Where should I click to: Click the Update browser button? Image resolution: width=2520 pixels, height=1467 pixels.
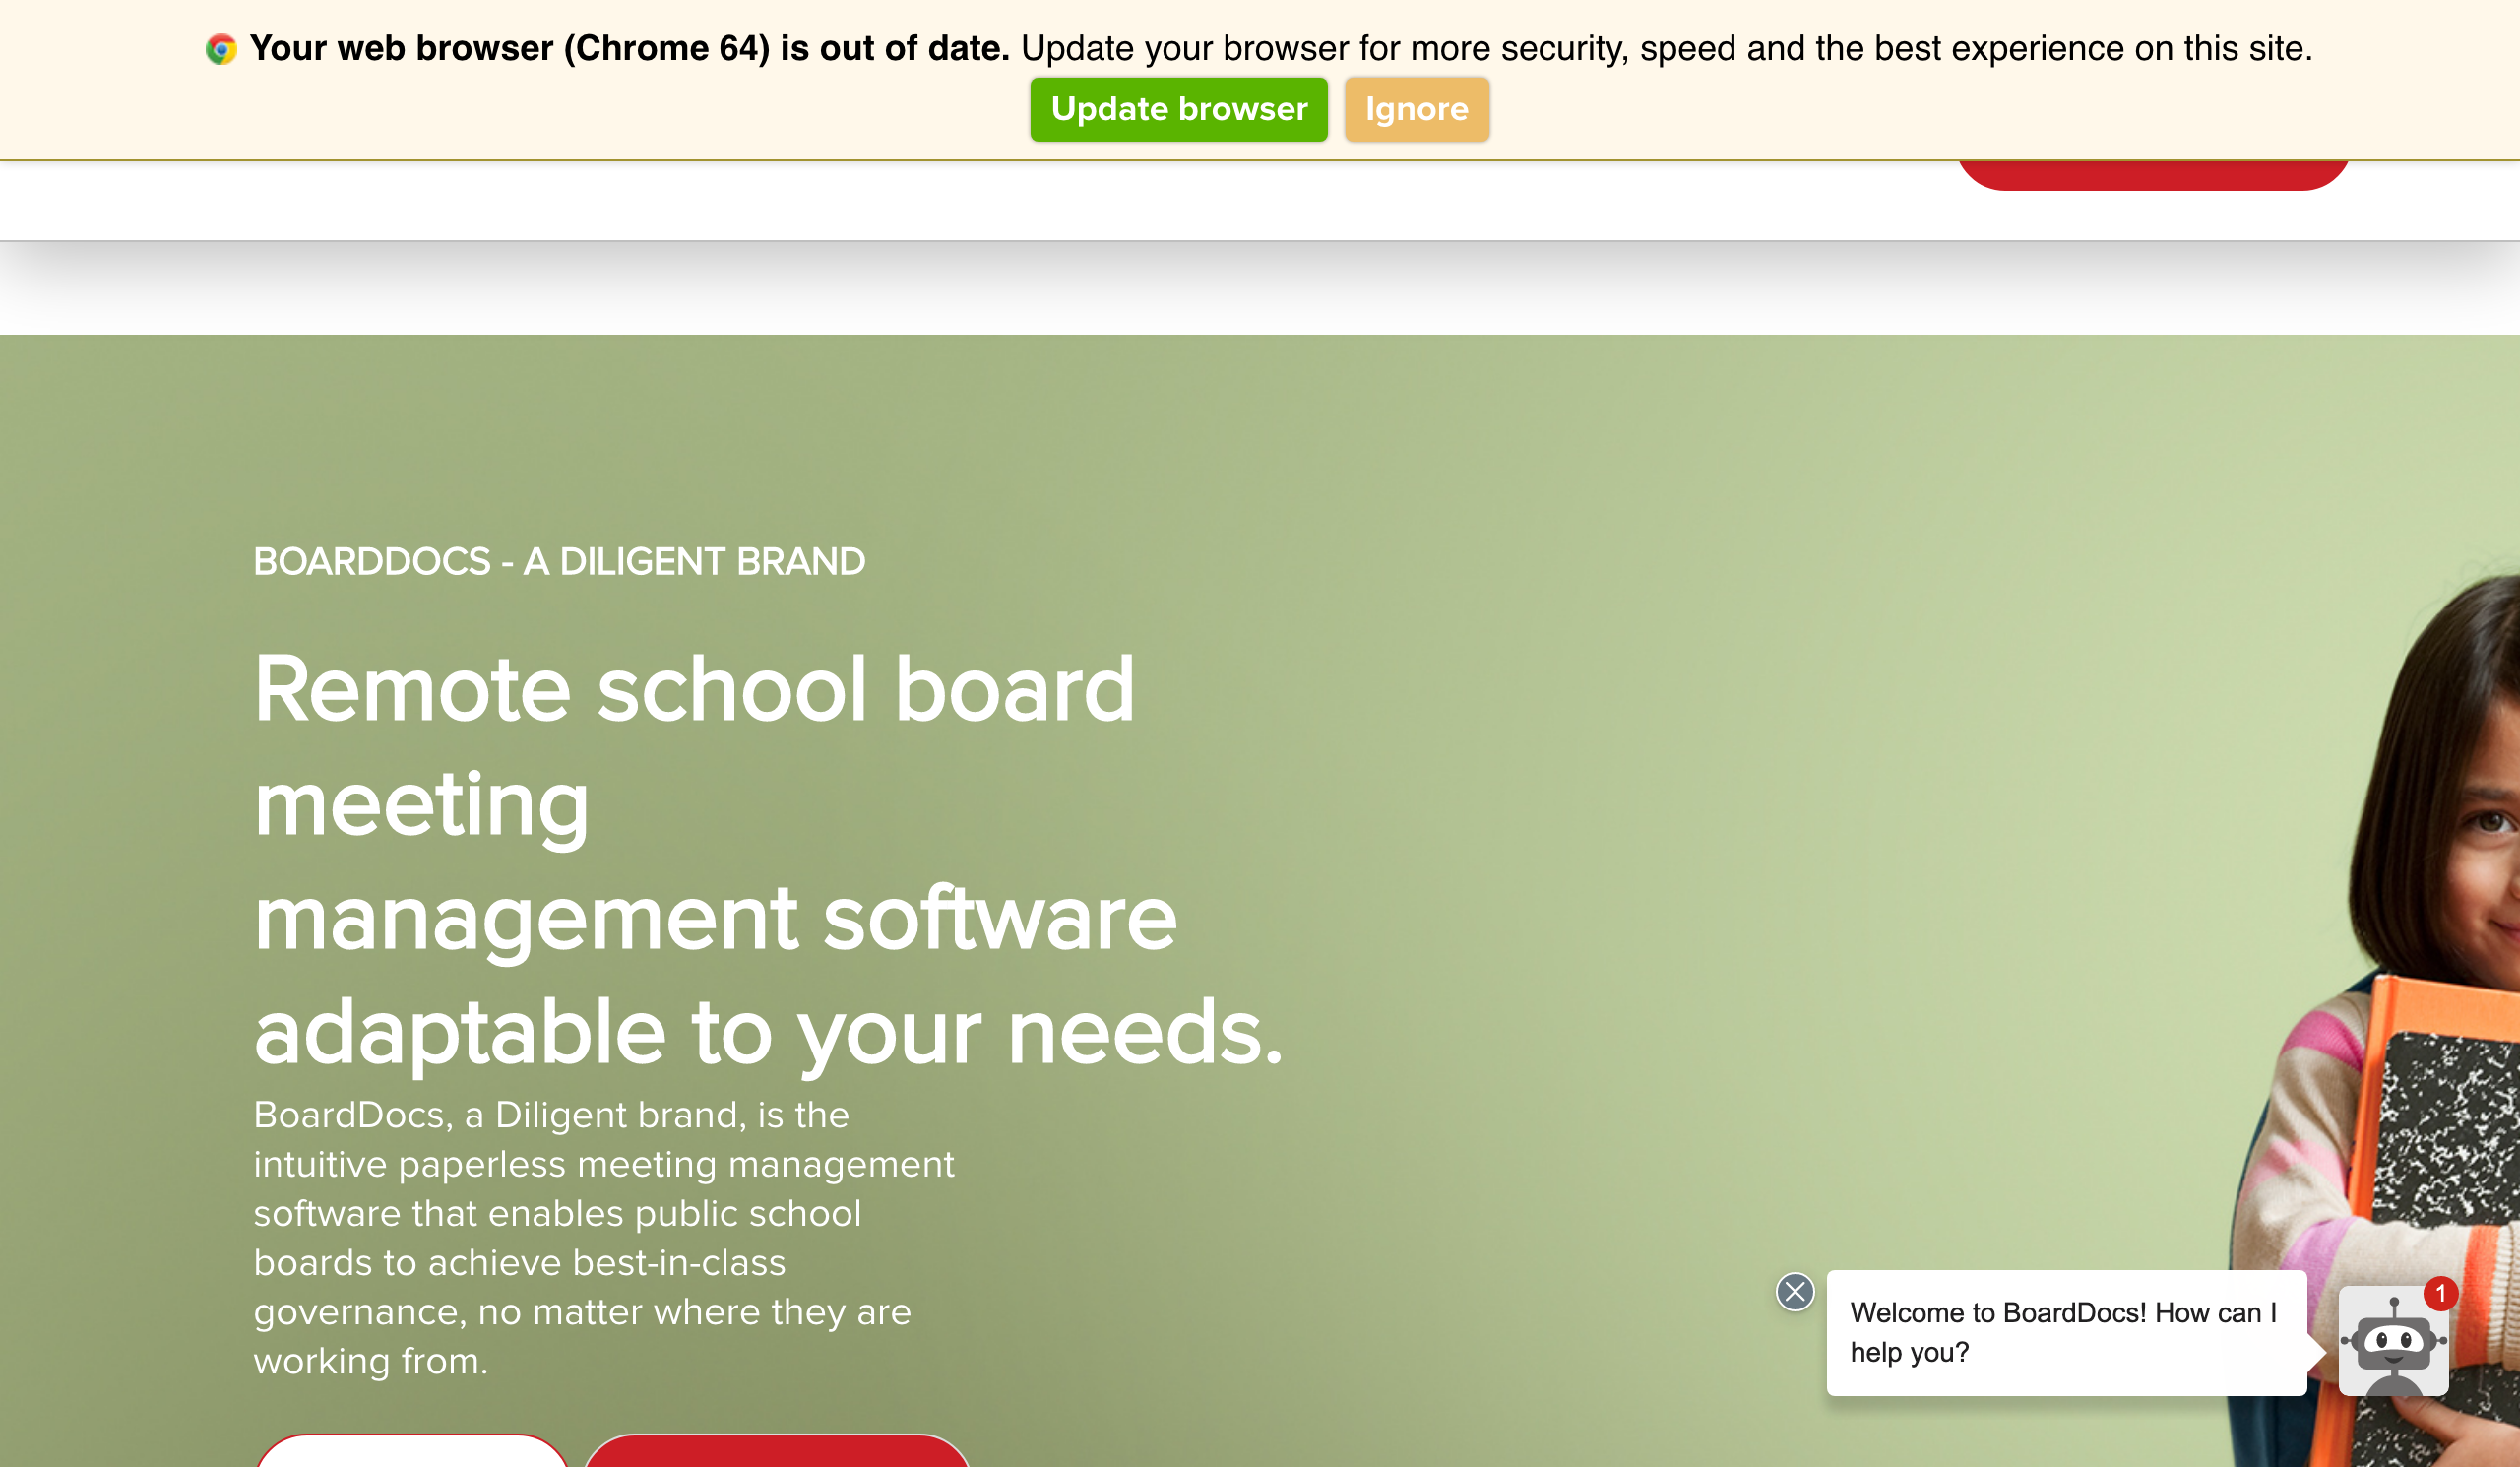pyautogui.click(x=1178, y=109)
